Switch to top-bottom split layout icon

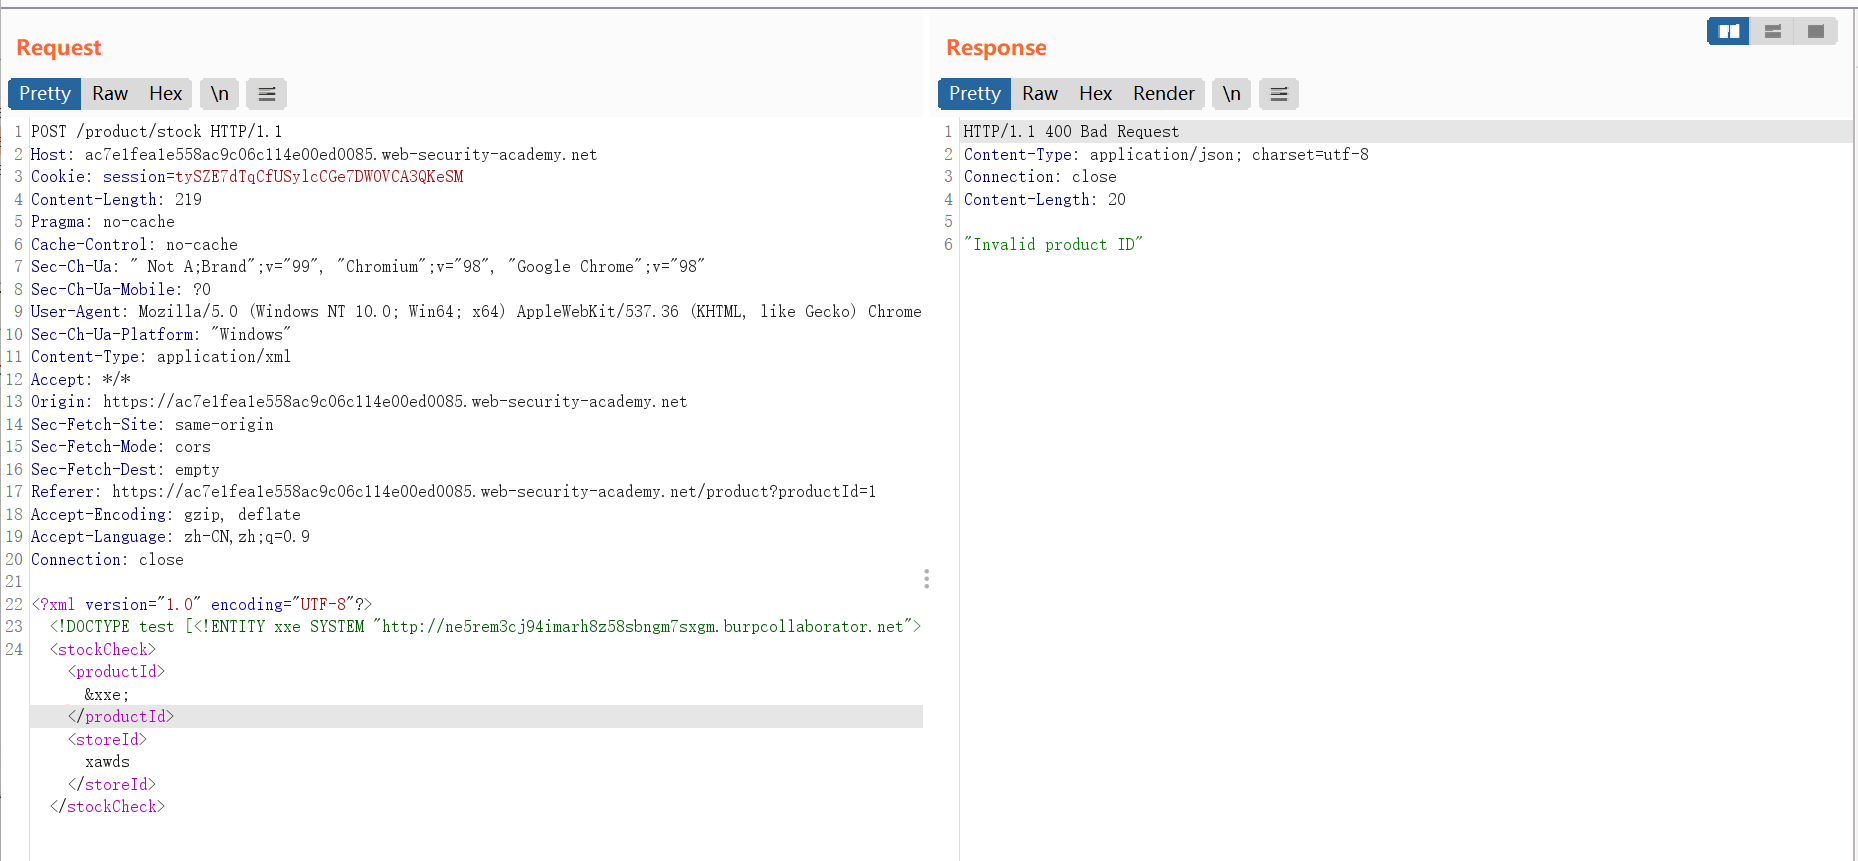tap(1772, 32)
